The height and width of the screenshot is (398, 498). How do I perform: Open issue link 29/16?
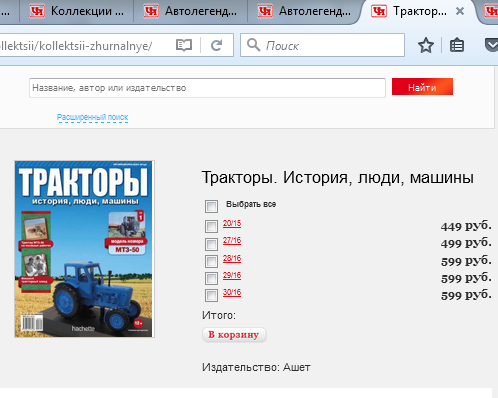(232, 275)
